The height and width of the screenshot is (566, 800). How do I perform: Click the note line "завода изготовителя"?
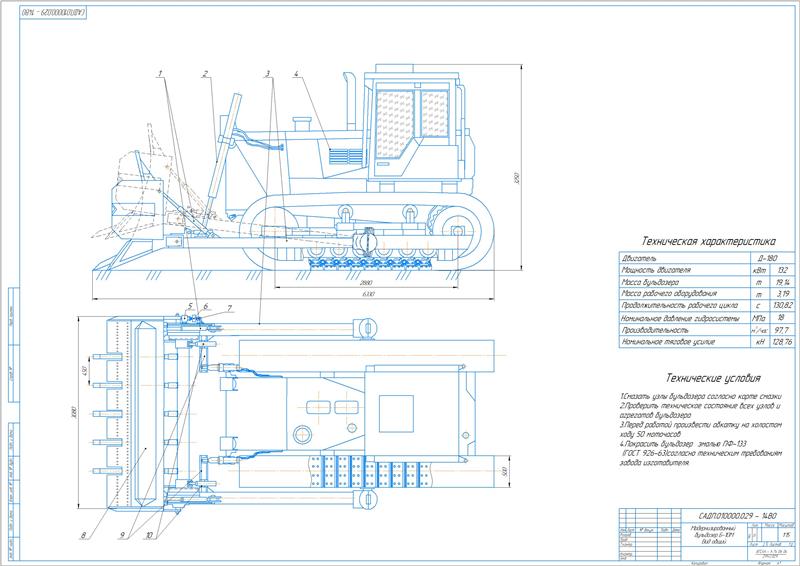coord(655,463)
